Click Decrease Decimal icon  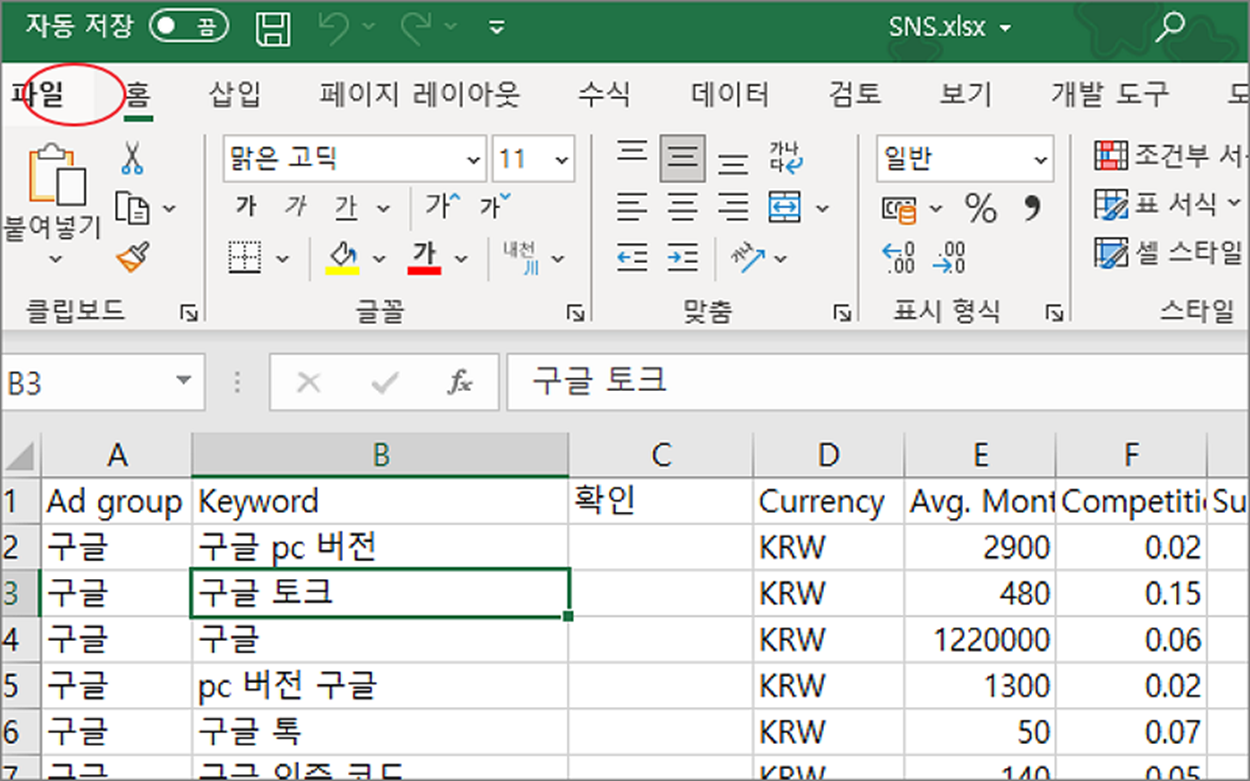click(949, 258)
